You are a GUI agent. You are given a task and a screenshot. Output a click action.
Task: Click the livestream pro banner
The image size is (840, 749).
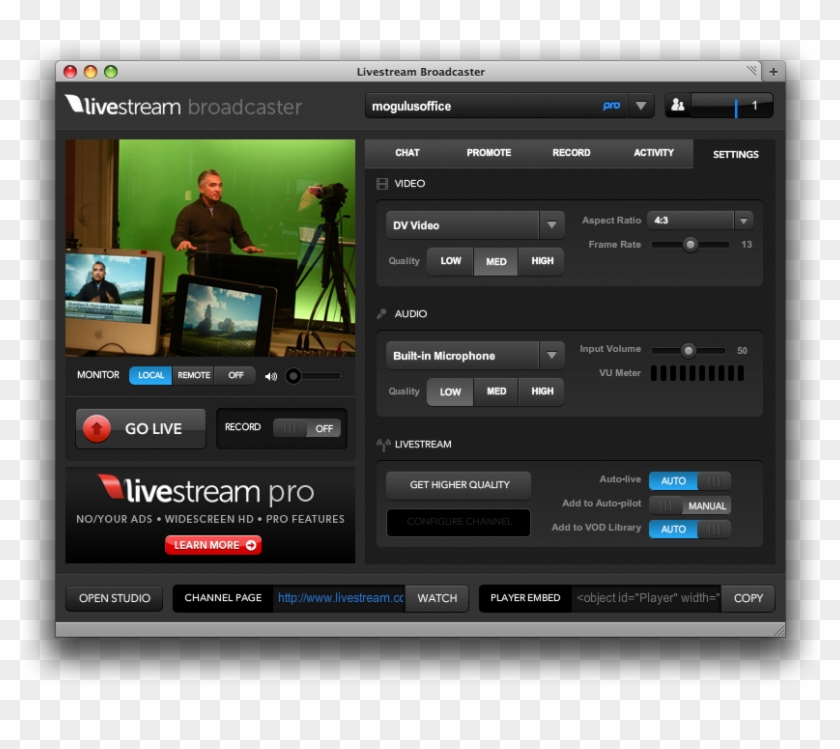click(210, 515)
